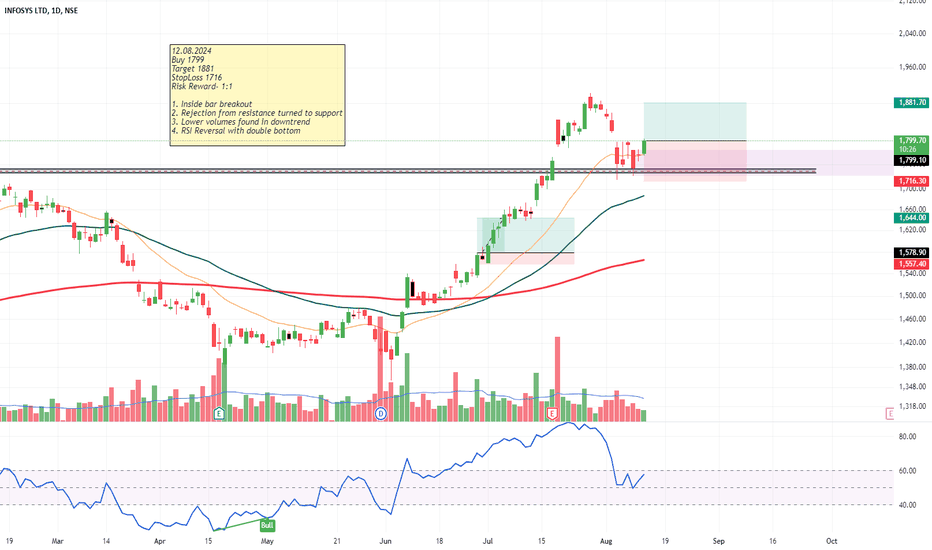
Task: Click the 'Sep' date axis label
Action: pyautogui.click(x=719, y=541)
